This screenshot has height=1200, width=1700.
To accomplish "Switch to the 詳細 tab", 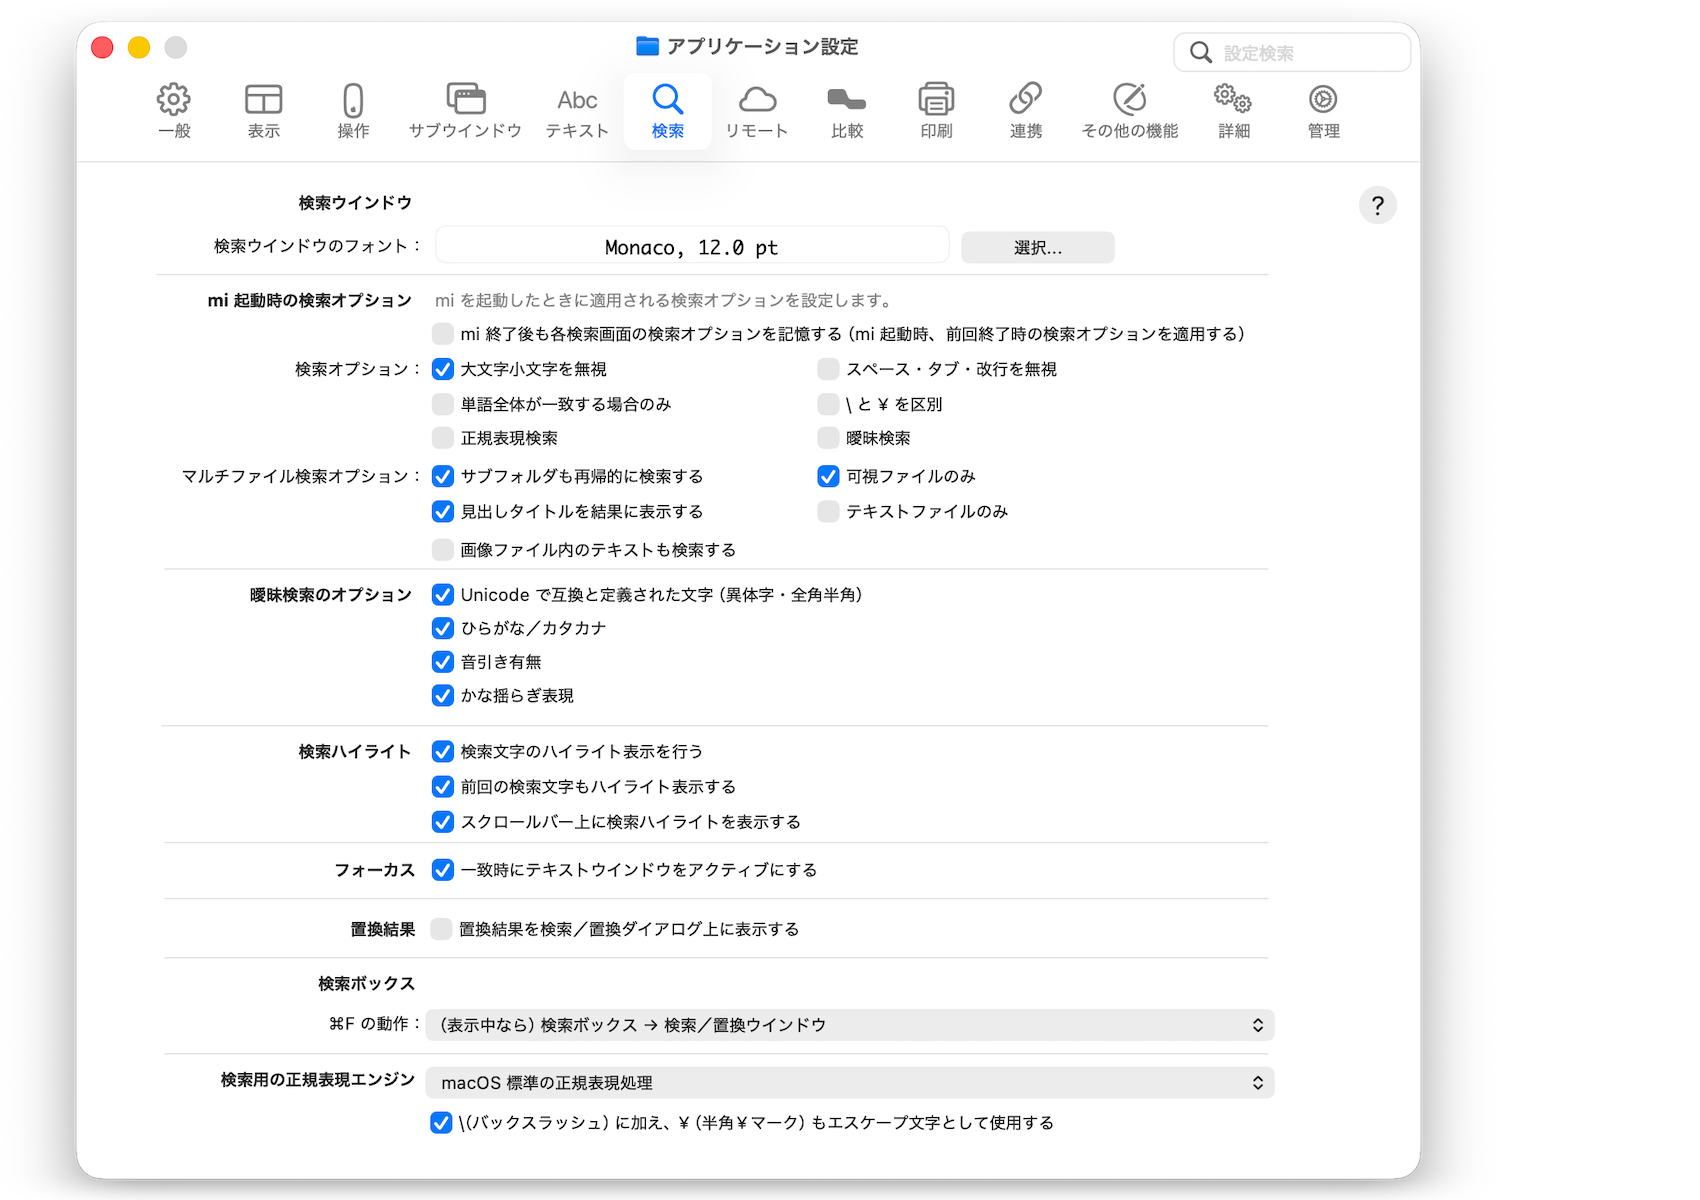I will [1233, 110].
